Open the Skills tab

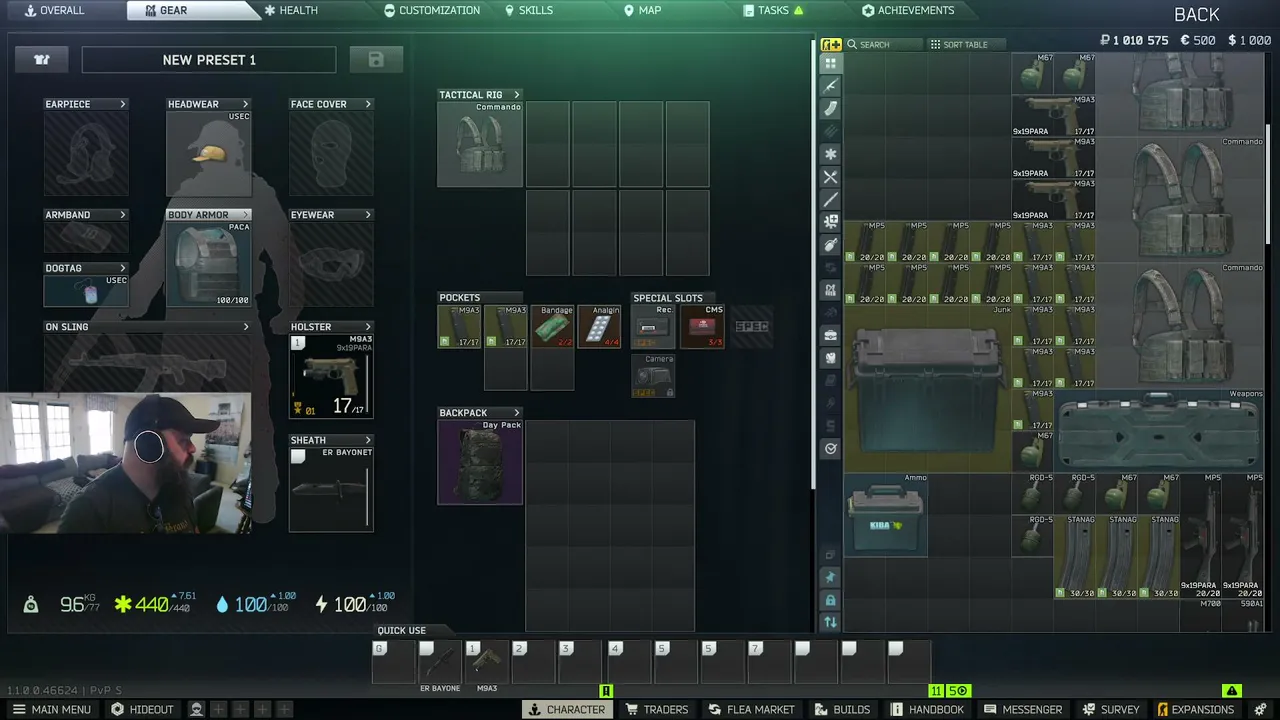529,10
